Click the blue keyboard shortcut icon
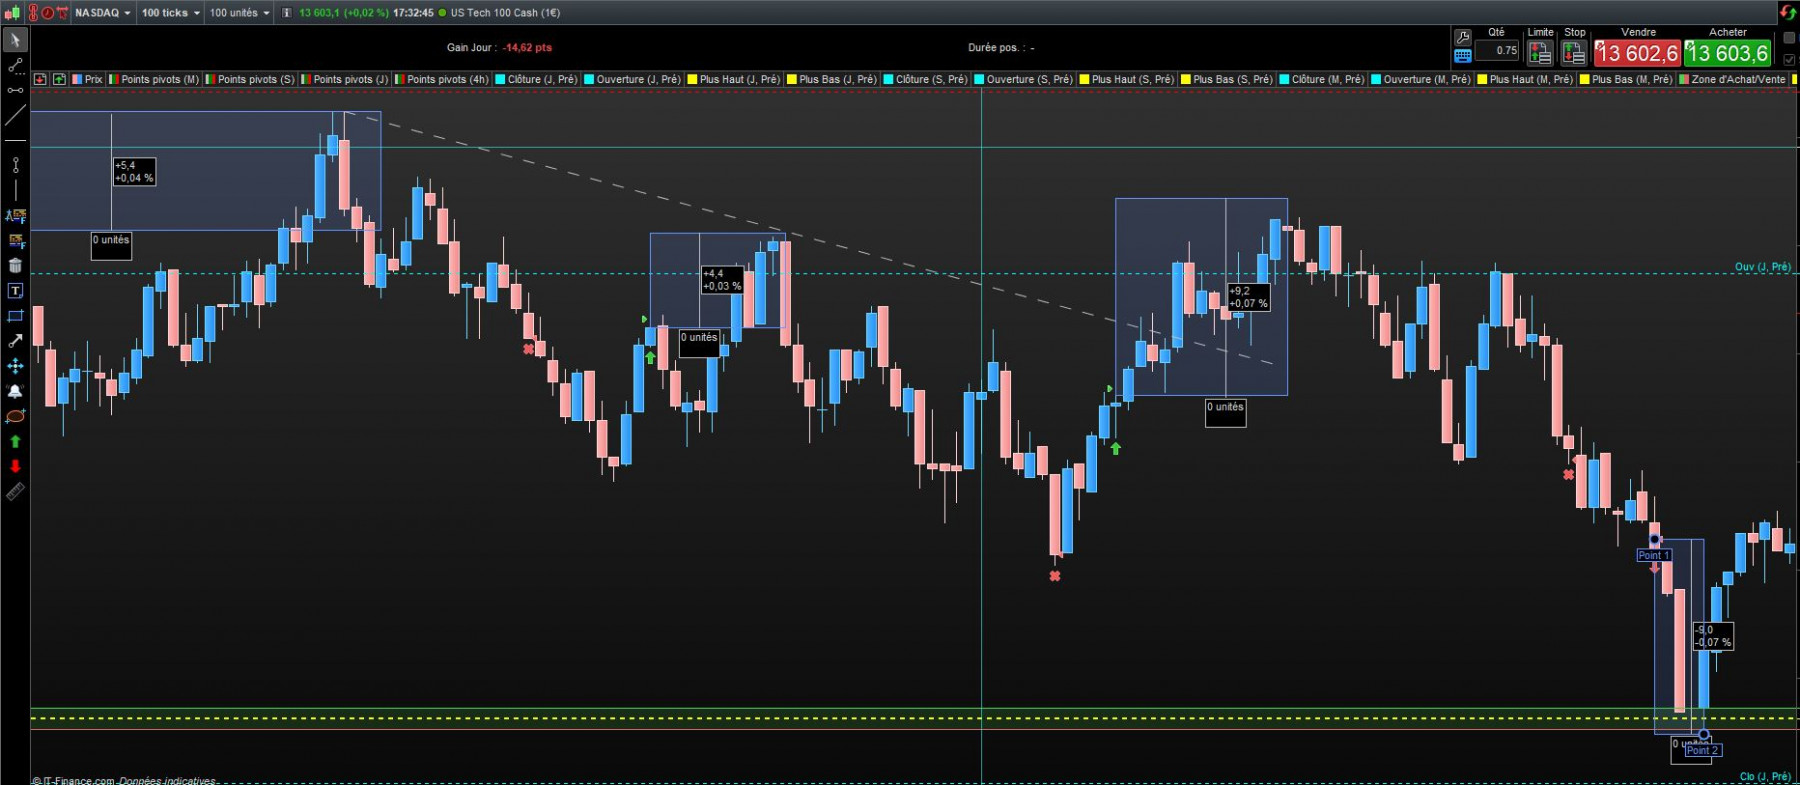1800x785 pixels. pyautogui.click(x=1462, y=56)
